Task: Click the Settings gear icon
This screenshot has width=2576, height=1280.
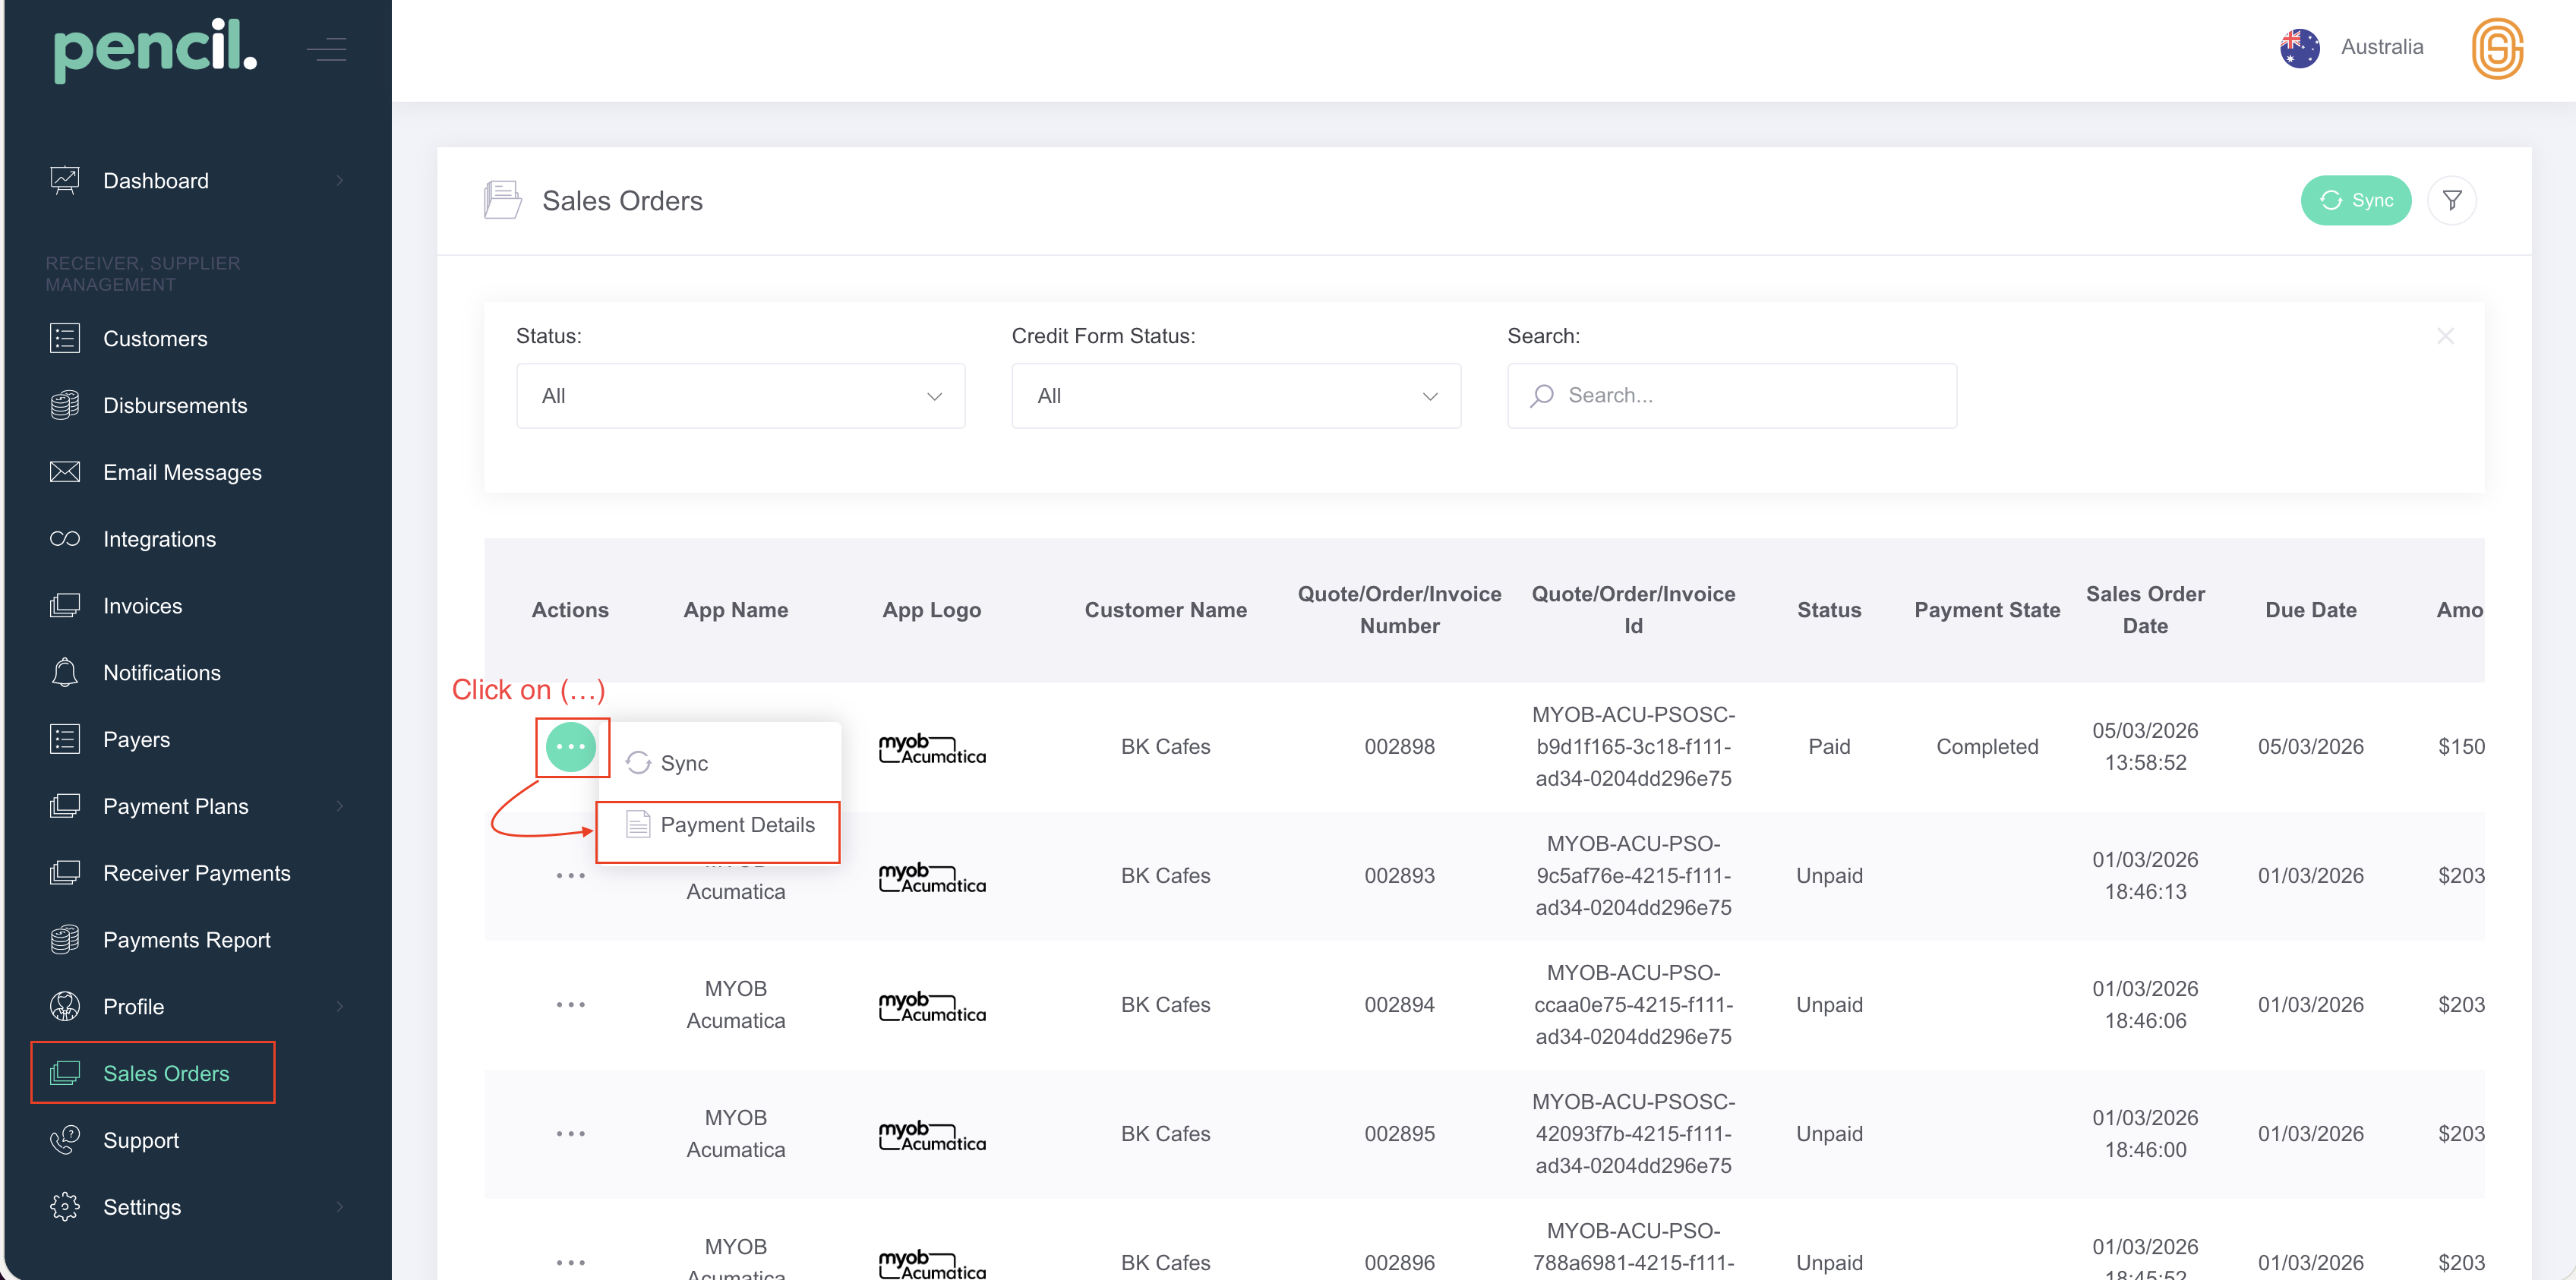Action: point(65,1207)
